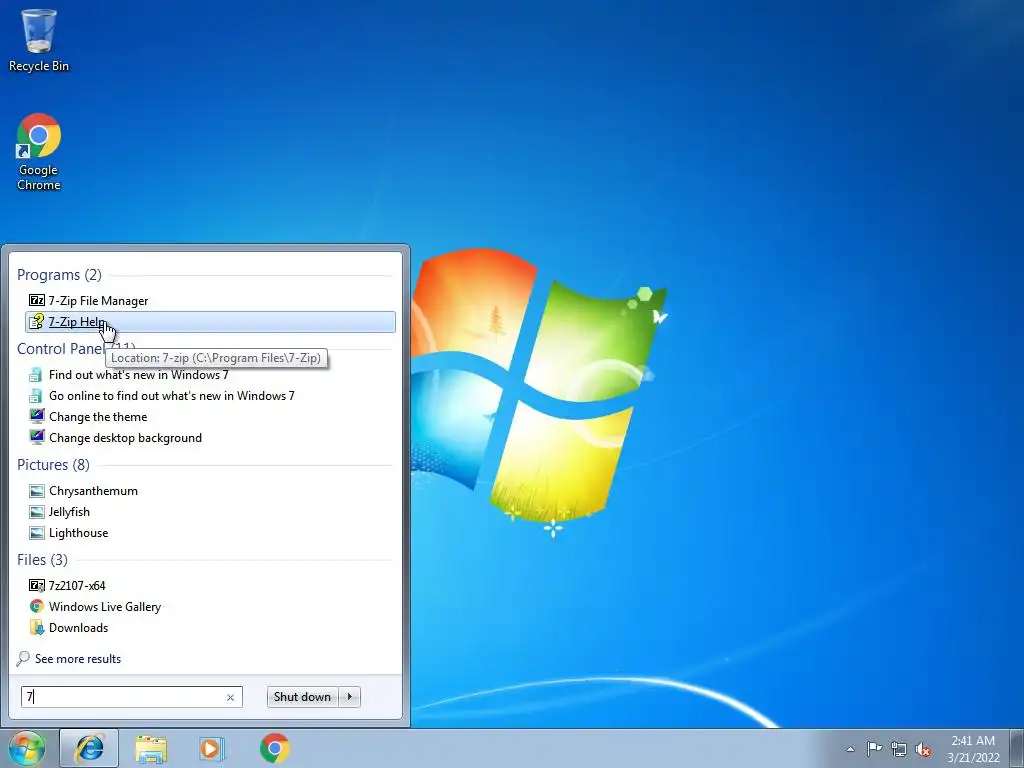Open Action Center flag icon in tray

click(874, 749)
